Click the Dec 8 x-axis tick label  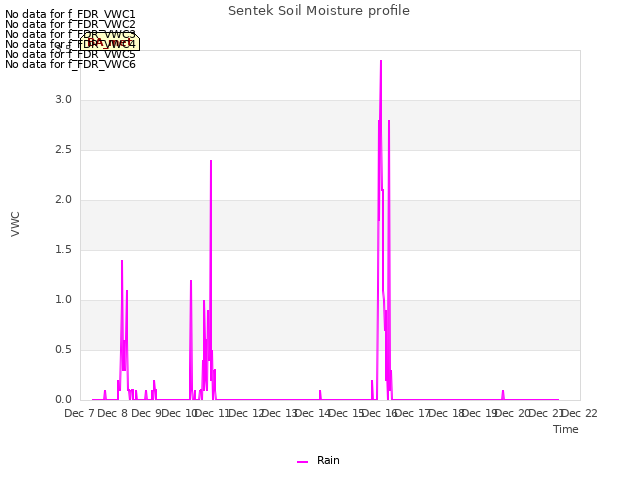pyautogui.click(x=113, y=413)
